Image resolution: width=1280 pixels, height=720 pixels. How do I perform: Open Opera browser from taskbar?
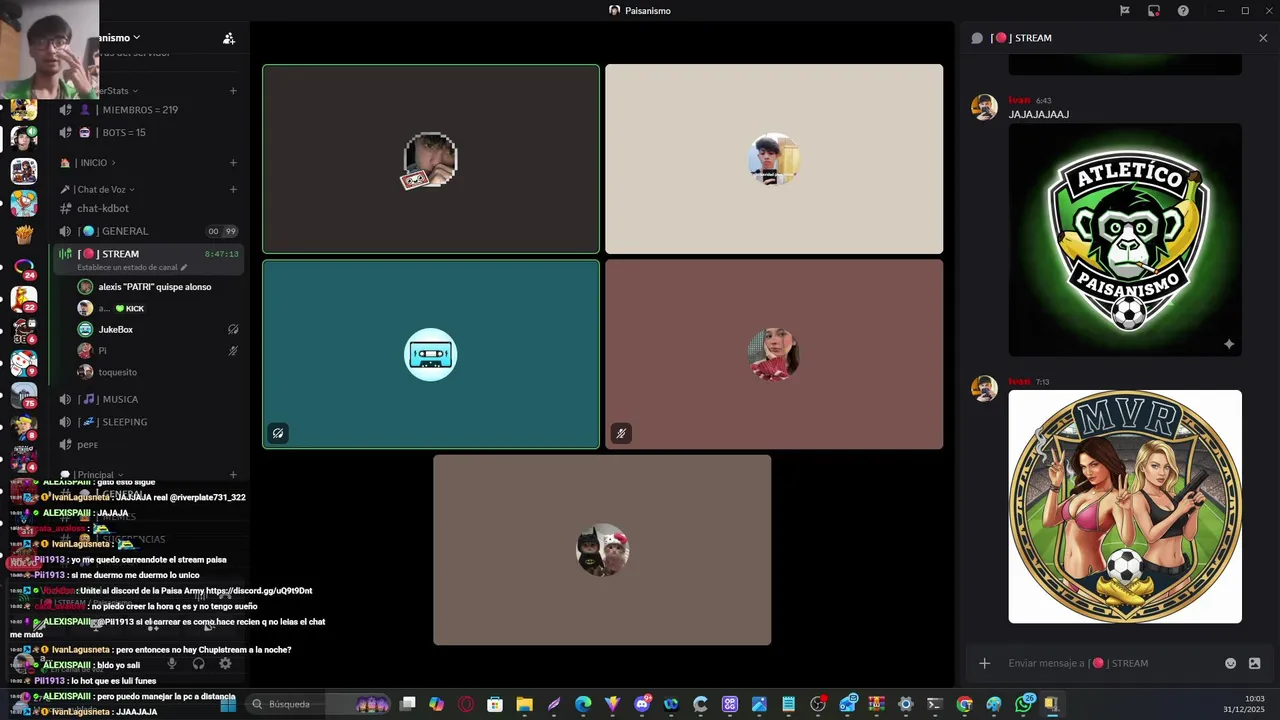tap(466, 704)
